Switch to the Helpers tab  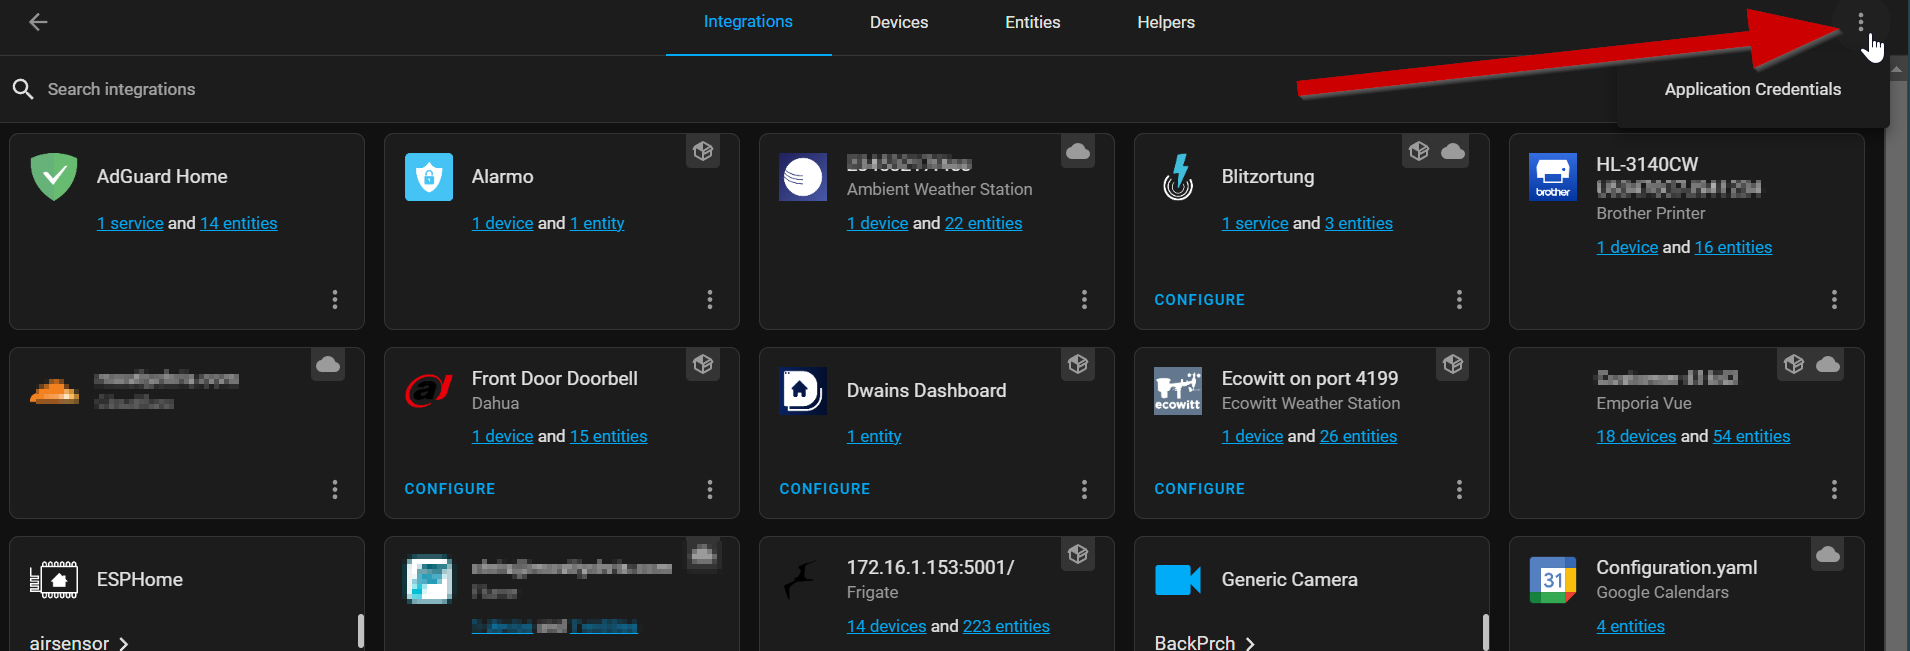(1165, 22)
